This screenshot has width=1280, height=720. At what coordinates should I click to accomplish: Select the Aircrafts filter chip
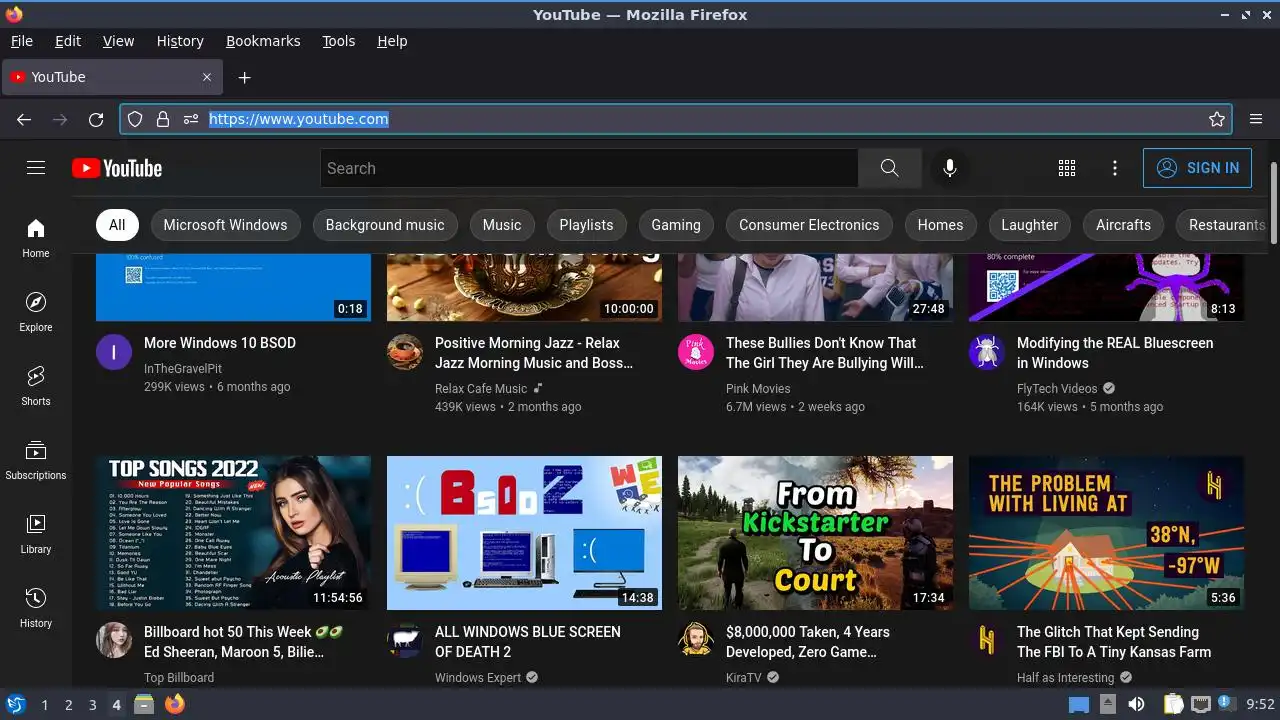[1123, 225]
